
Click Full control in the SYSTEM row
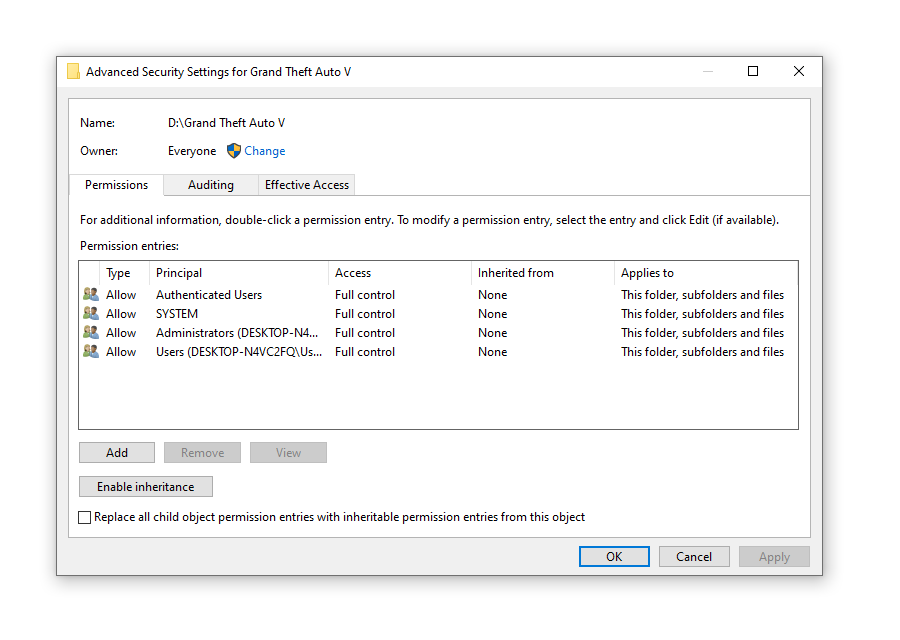[365, 313]
